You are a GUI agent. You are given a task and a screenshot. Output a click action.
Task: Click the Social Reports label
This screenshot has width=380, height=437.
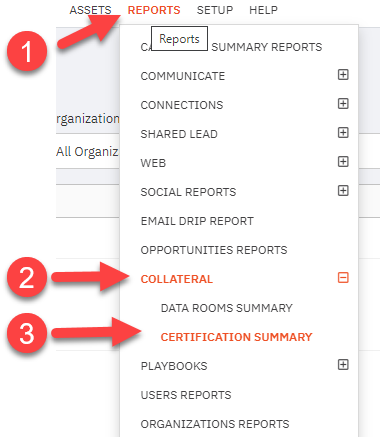(188, 192)
